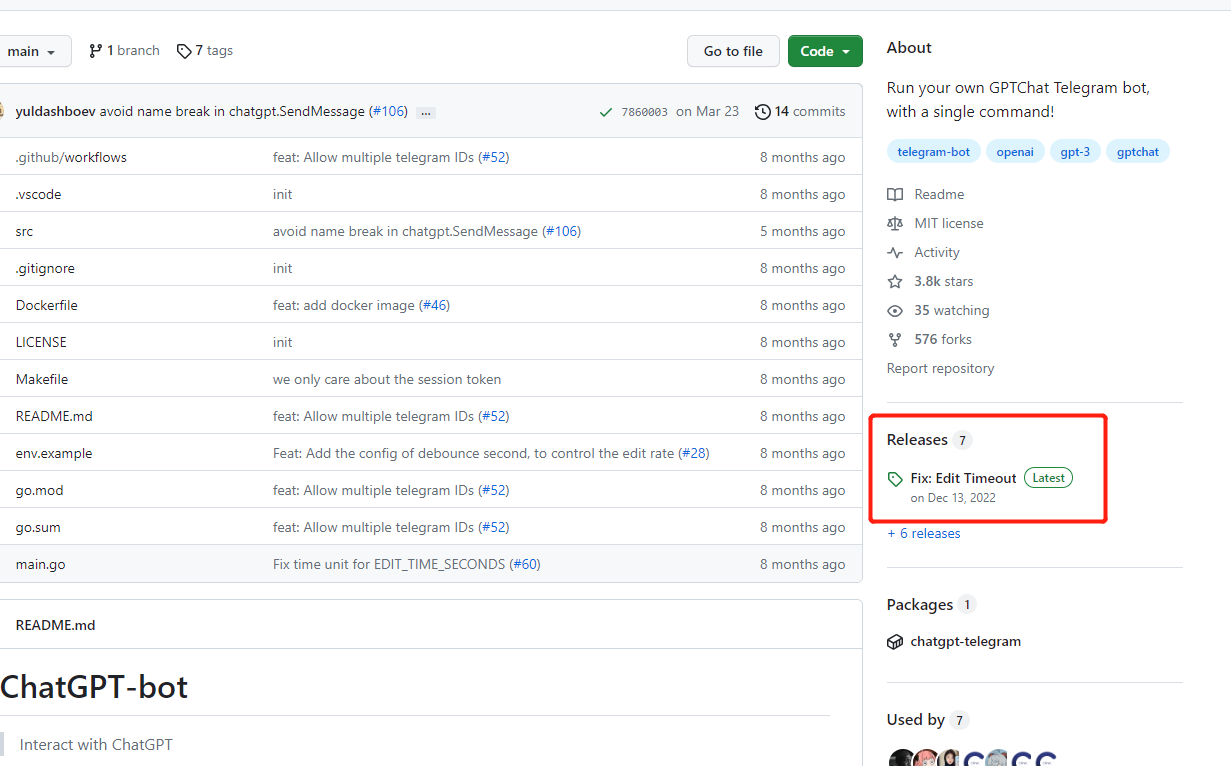Expand commit message ellipsis button
The height and width of the screenshot is (766, 1231).
pyautogui.click(x=426, y=112)
